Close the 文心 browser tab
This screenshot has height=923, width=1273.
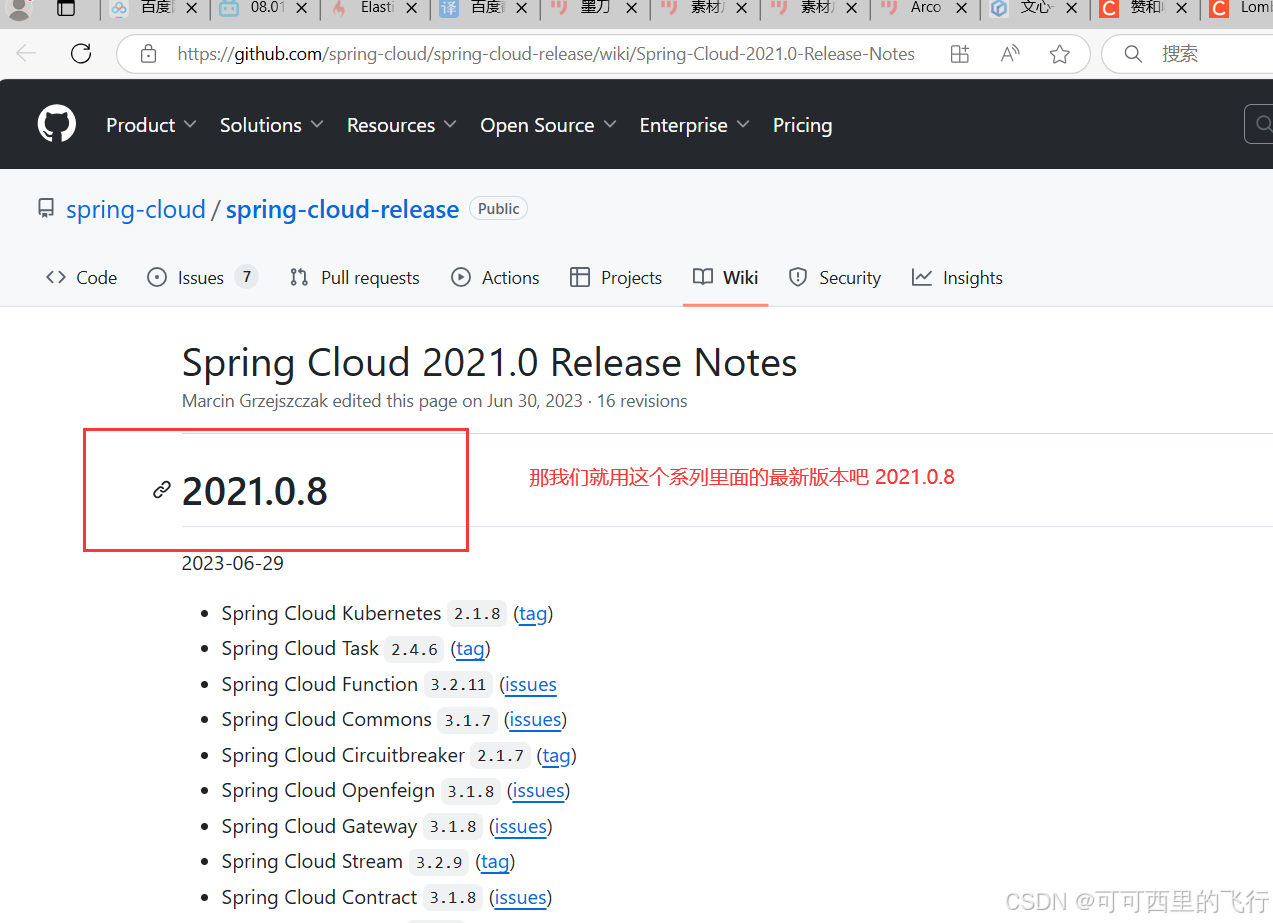pyautogui.click(x=1070, y=8)
